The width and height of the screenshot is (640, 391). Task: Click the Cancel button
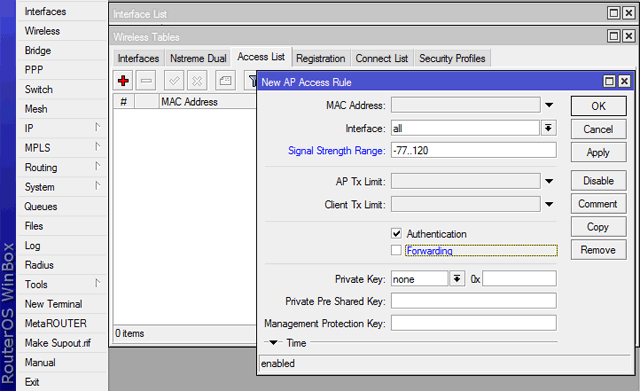[x=598, y=129]
